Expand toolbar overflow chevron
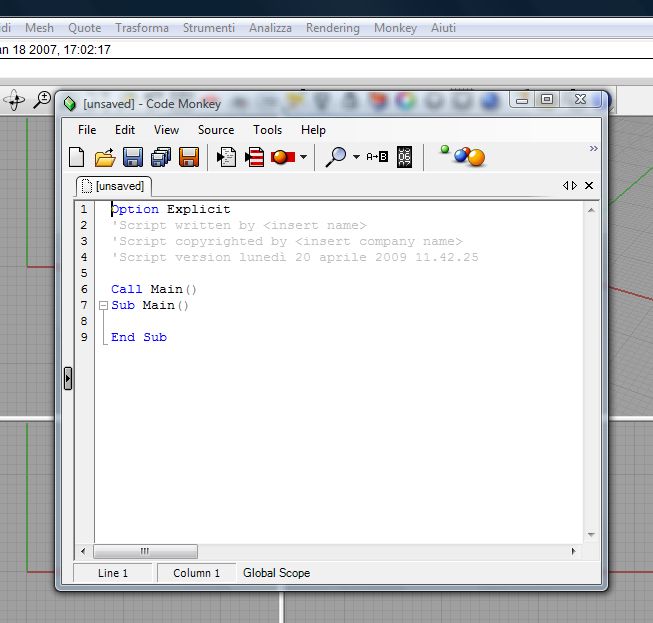The width and height of the screenshot is (653, 623). [593, 148]
